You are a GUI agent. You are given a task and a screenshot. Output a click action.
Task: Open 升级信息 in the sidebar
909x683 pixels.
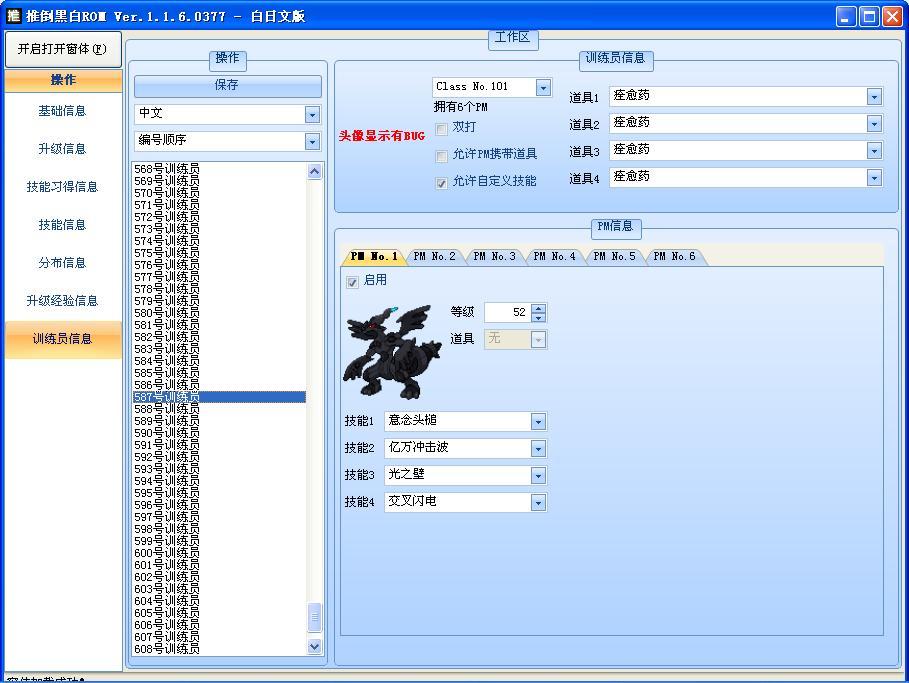pyautogui.click(x=63, y=149)
